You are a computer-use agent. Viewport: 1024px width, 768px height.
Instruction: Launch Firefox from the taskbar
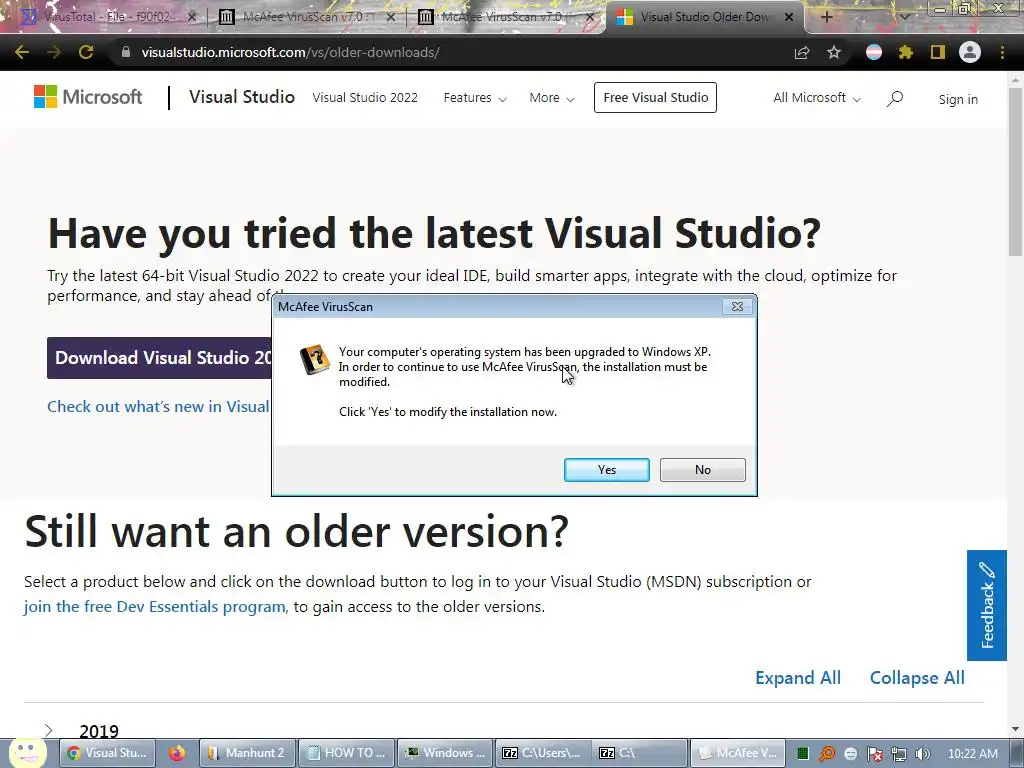click(x=176, y=753)
